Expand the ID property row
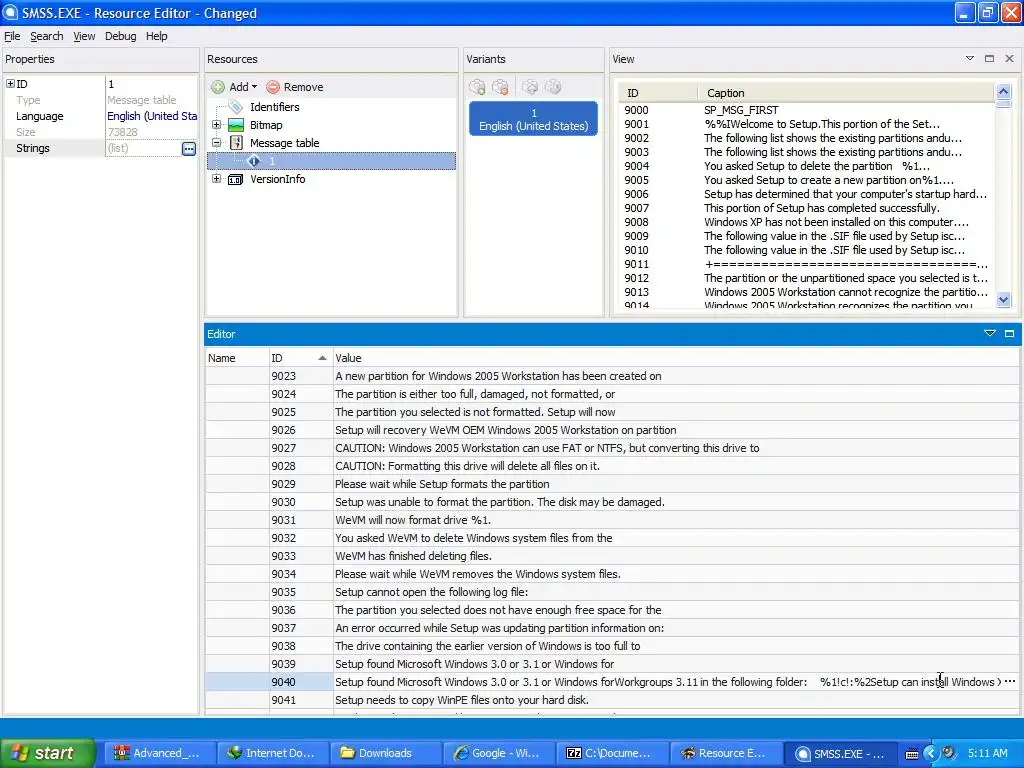 (10, 84)
